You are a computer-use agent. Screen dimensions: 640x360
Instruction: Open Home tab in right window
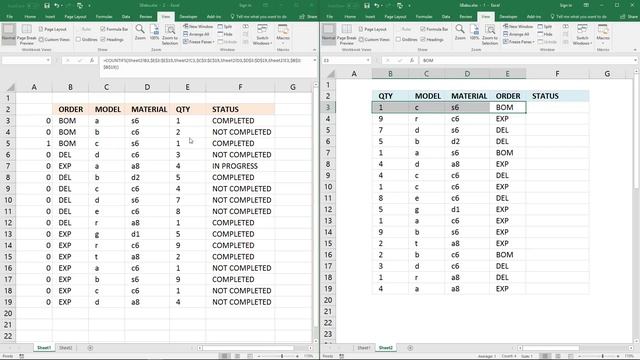(350, 17)
